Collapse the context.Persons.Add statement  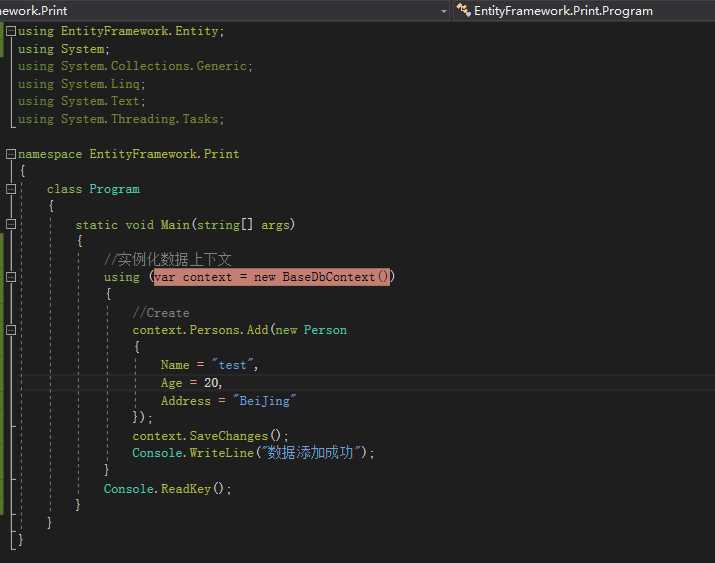(x=11, y=330)
